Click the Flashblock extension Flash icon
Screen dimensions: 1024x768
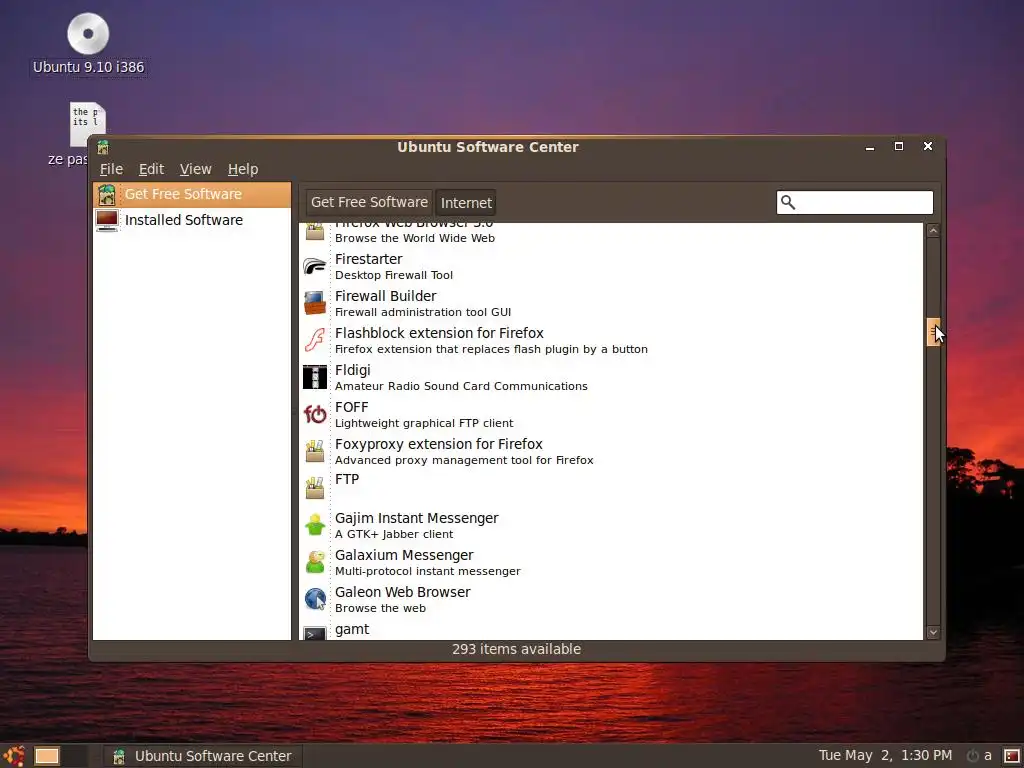click(315, 340)
